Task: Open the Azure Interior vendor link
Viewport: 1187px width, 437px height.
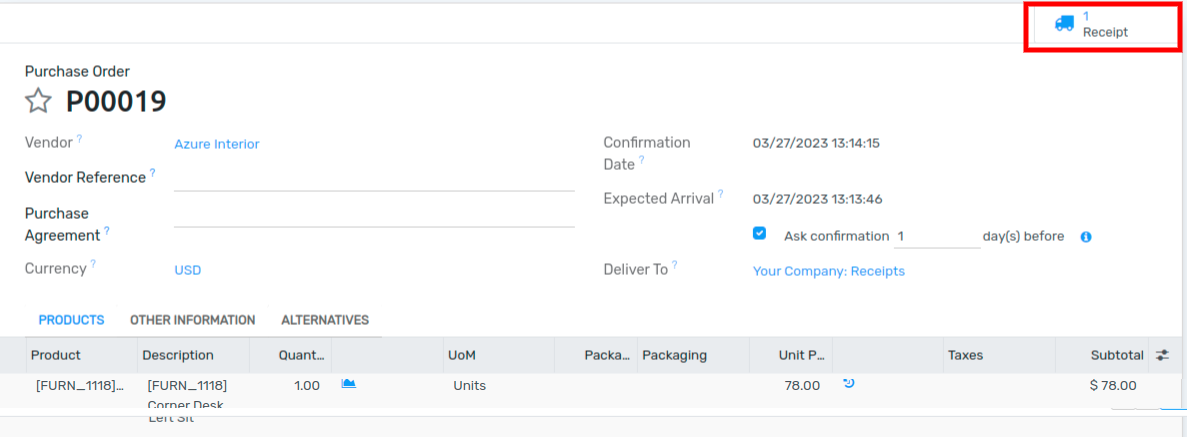Action: [x=217, y=144]
